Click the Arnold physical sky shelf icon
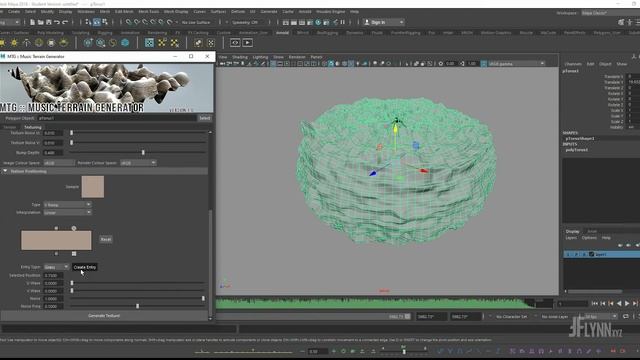The height and width of the screenshot is (360, 640). [x=64, y=42]
